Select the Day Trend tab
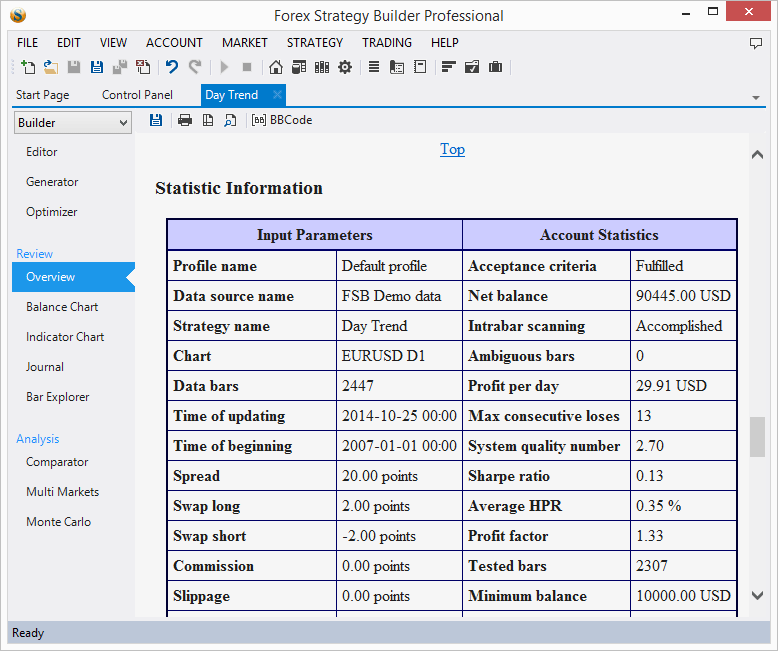The image size is (778, 651). (232, 95)
